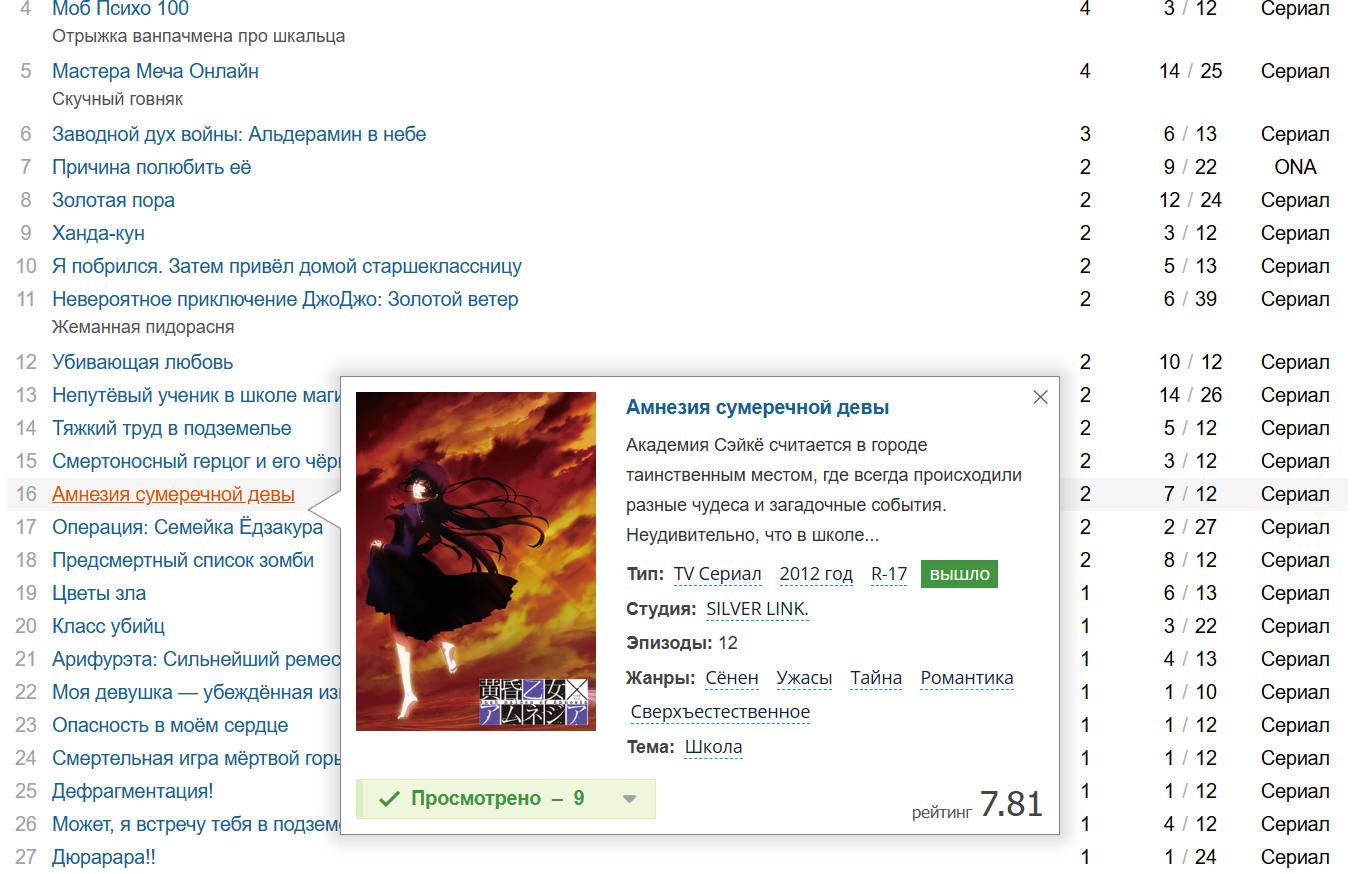Open Ханда-кун entry
Viewport: 1370px width, 874px height.
[x=98, y=233]
